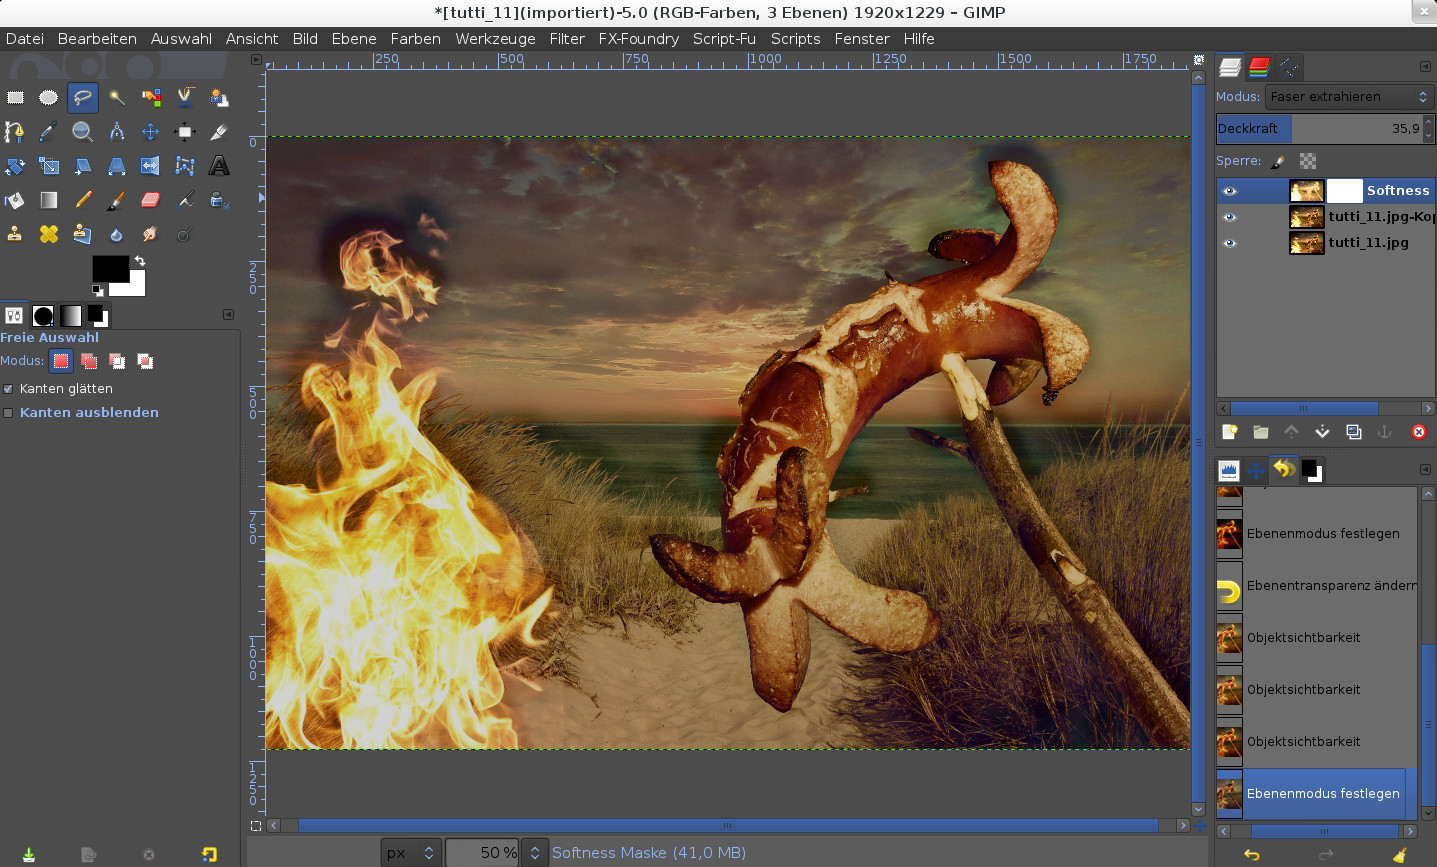Open the px unit dropdown in status bar
This screenshot has width=1437, height=867.
point(411,853)
